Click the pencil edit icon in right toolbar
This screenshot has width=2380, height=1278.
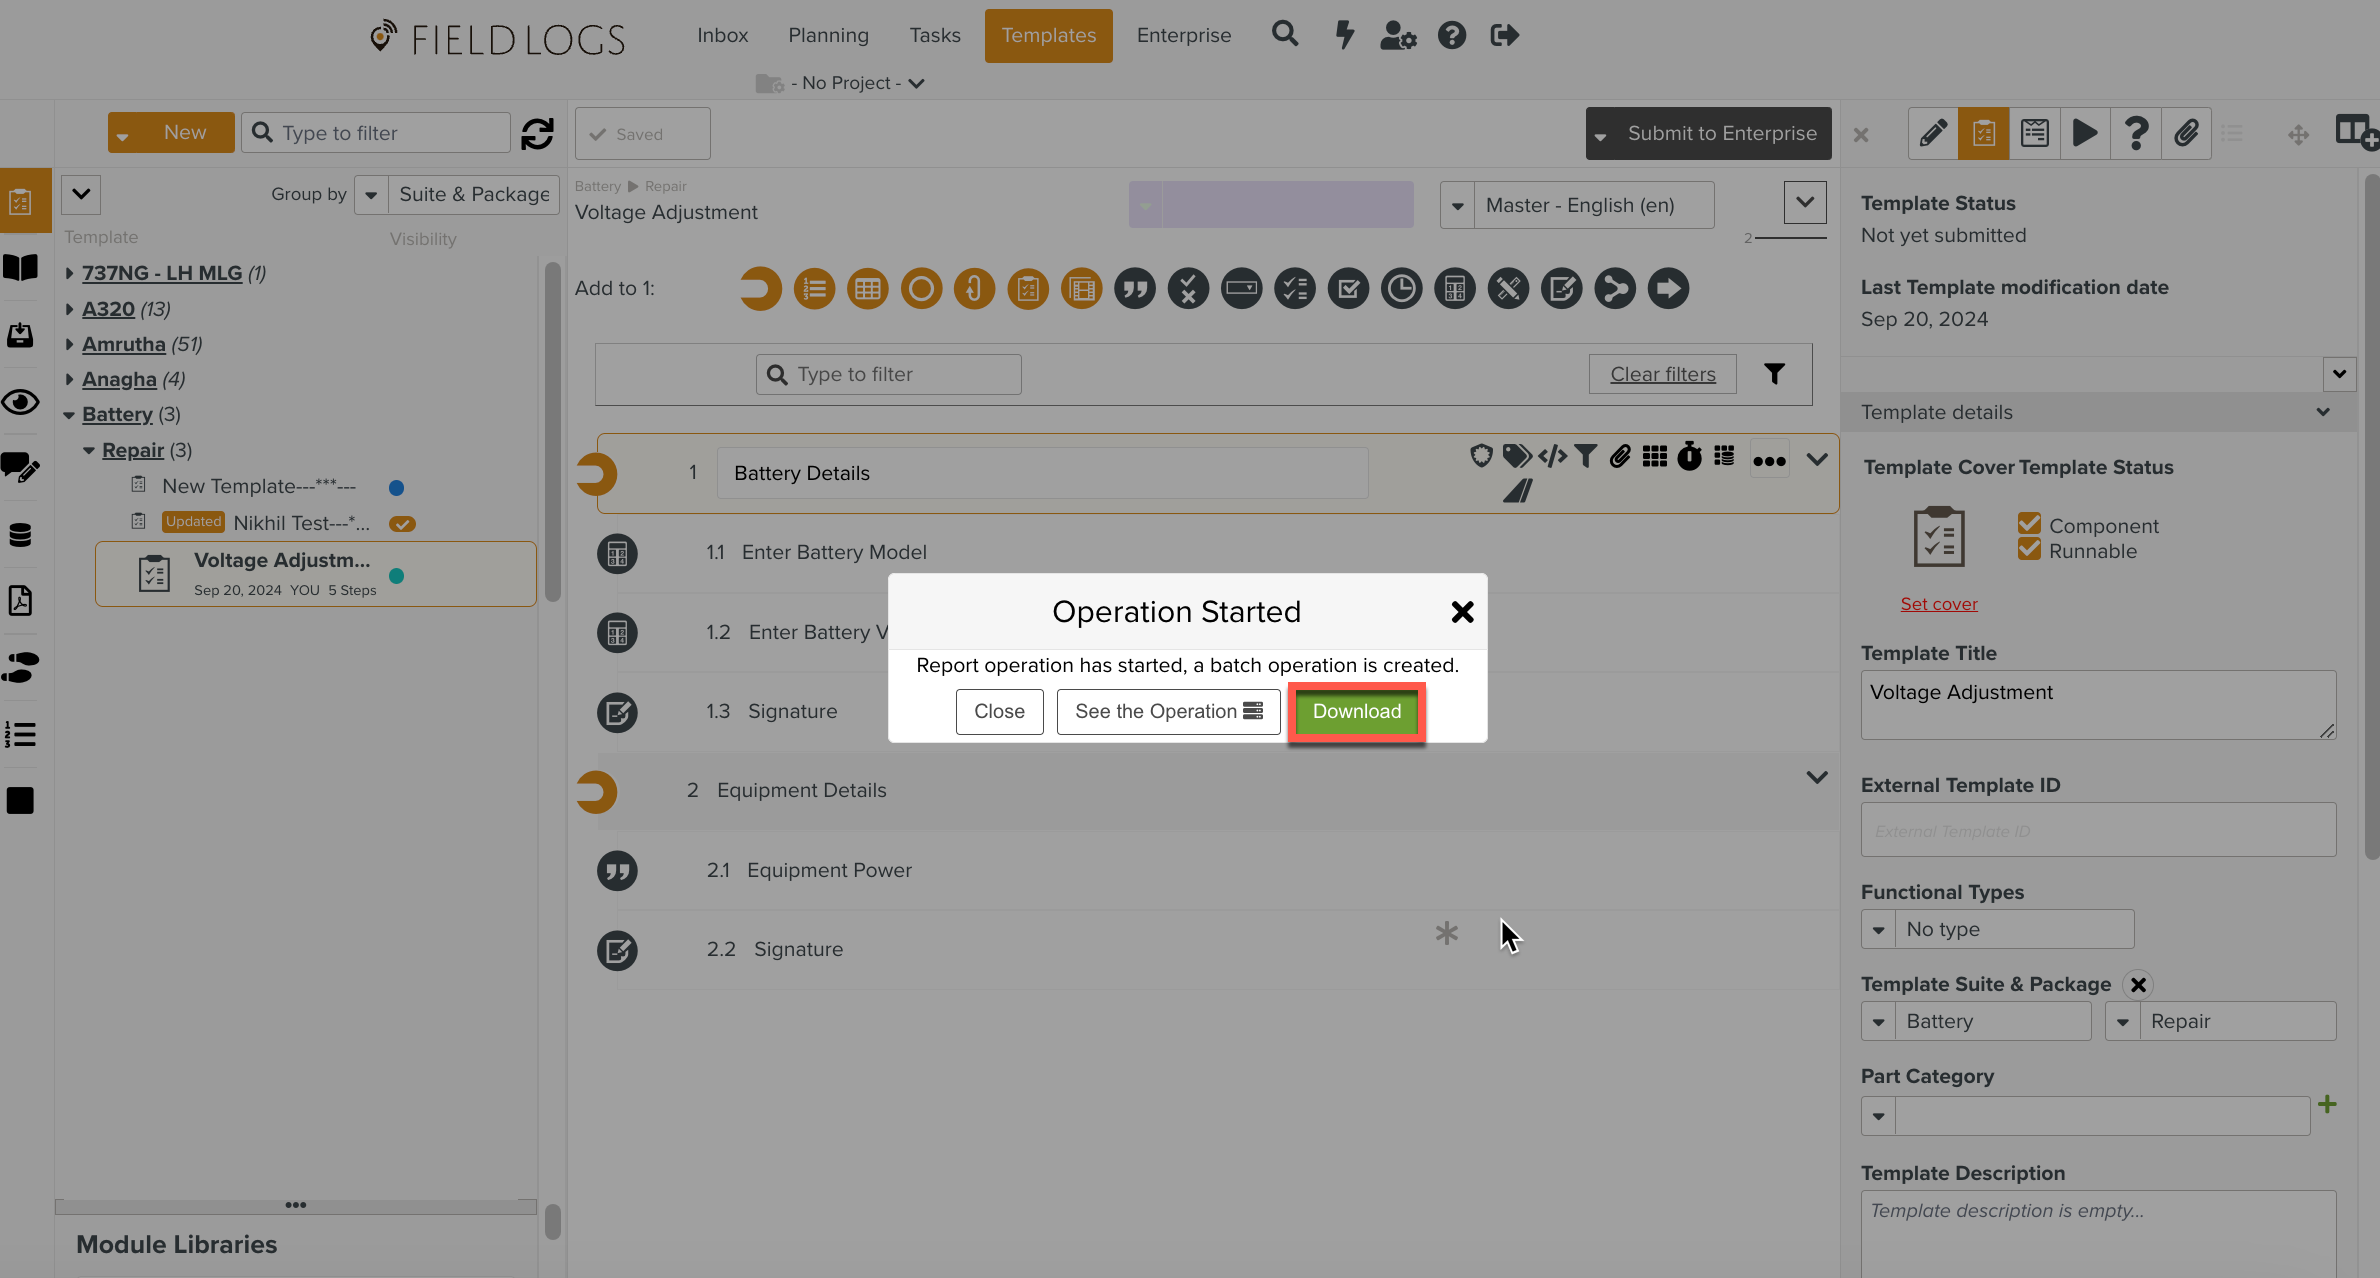click(x=1933, y=134)
